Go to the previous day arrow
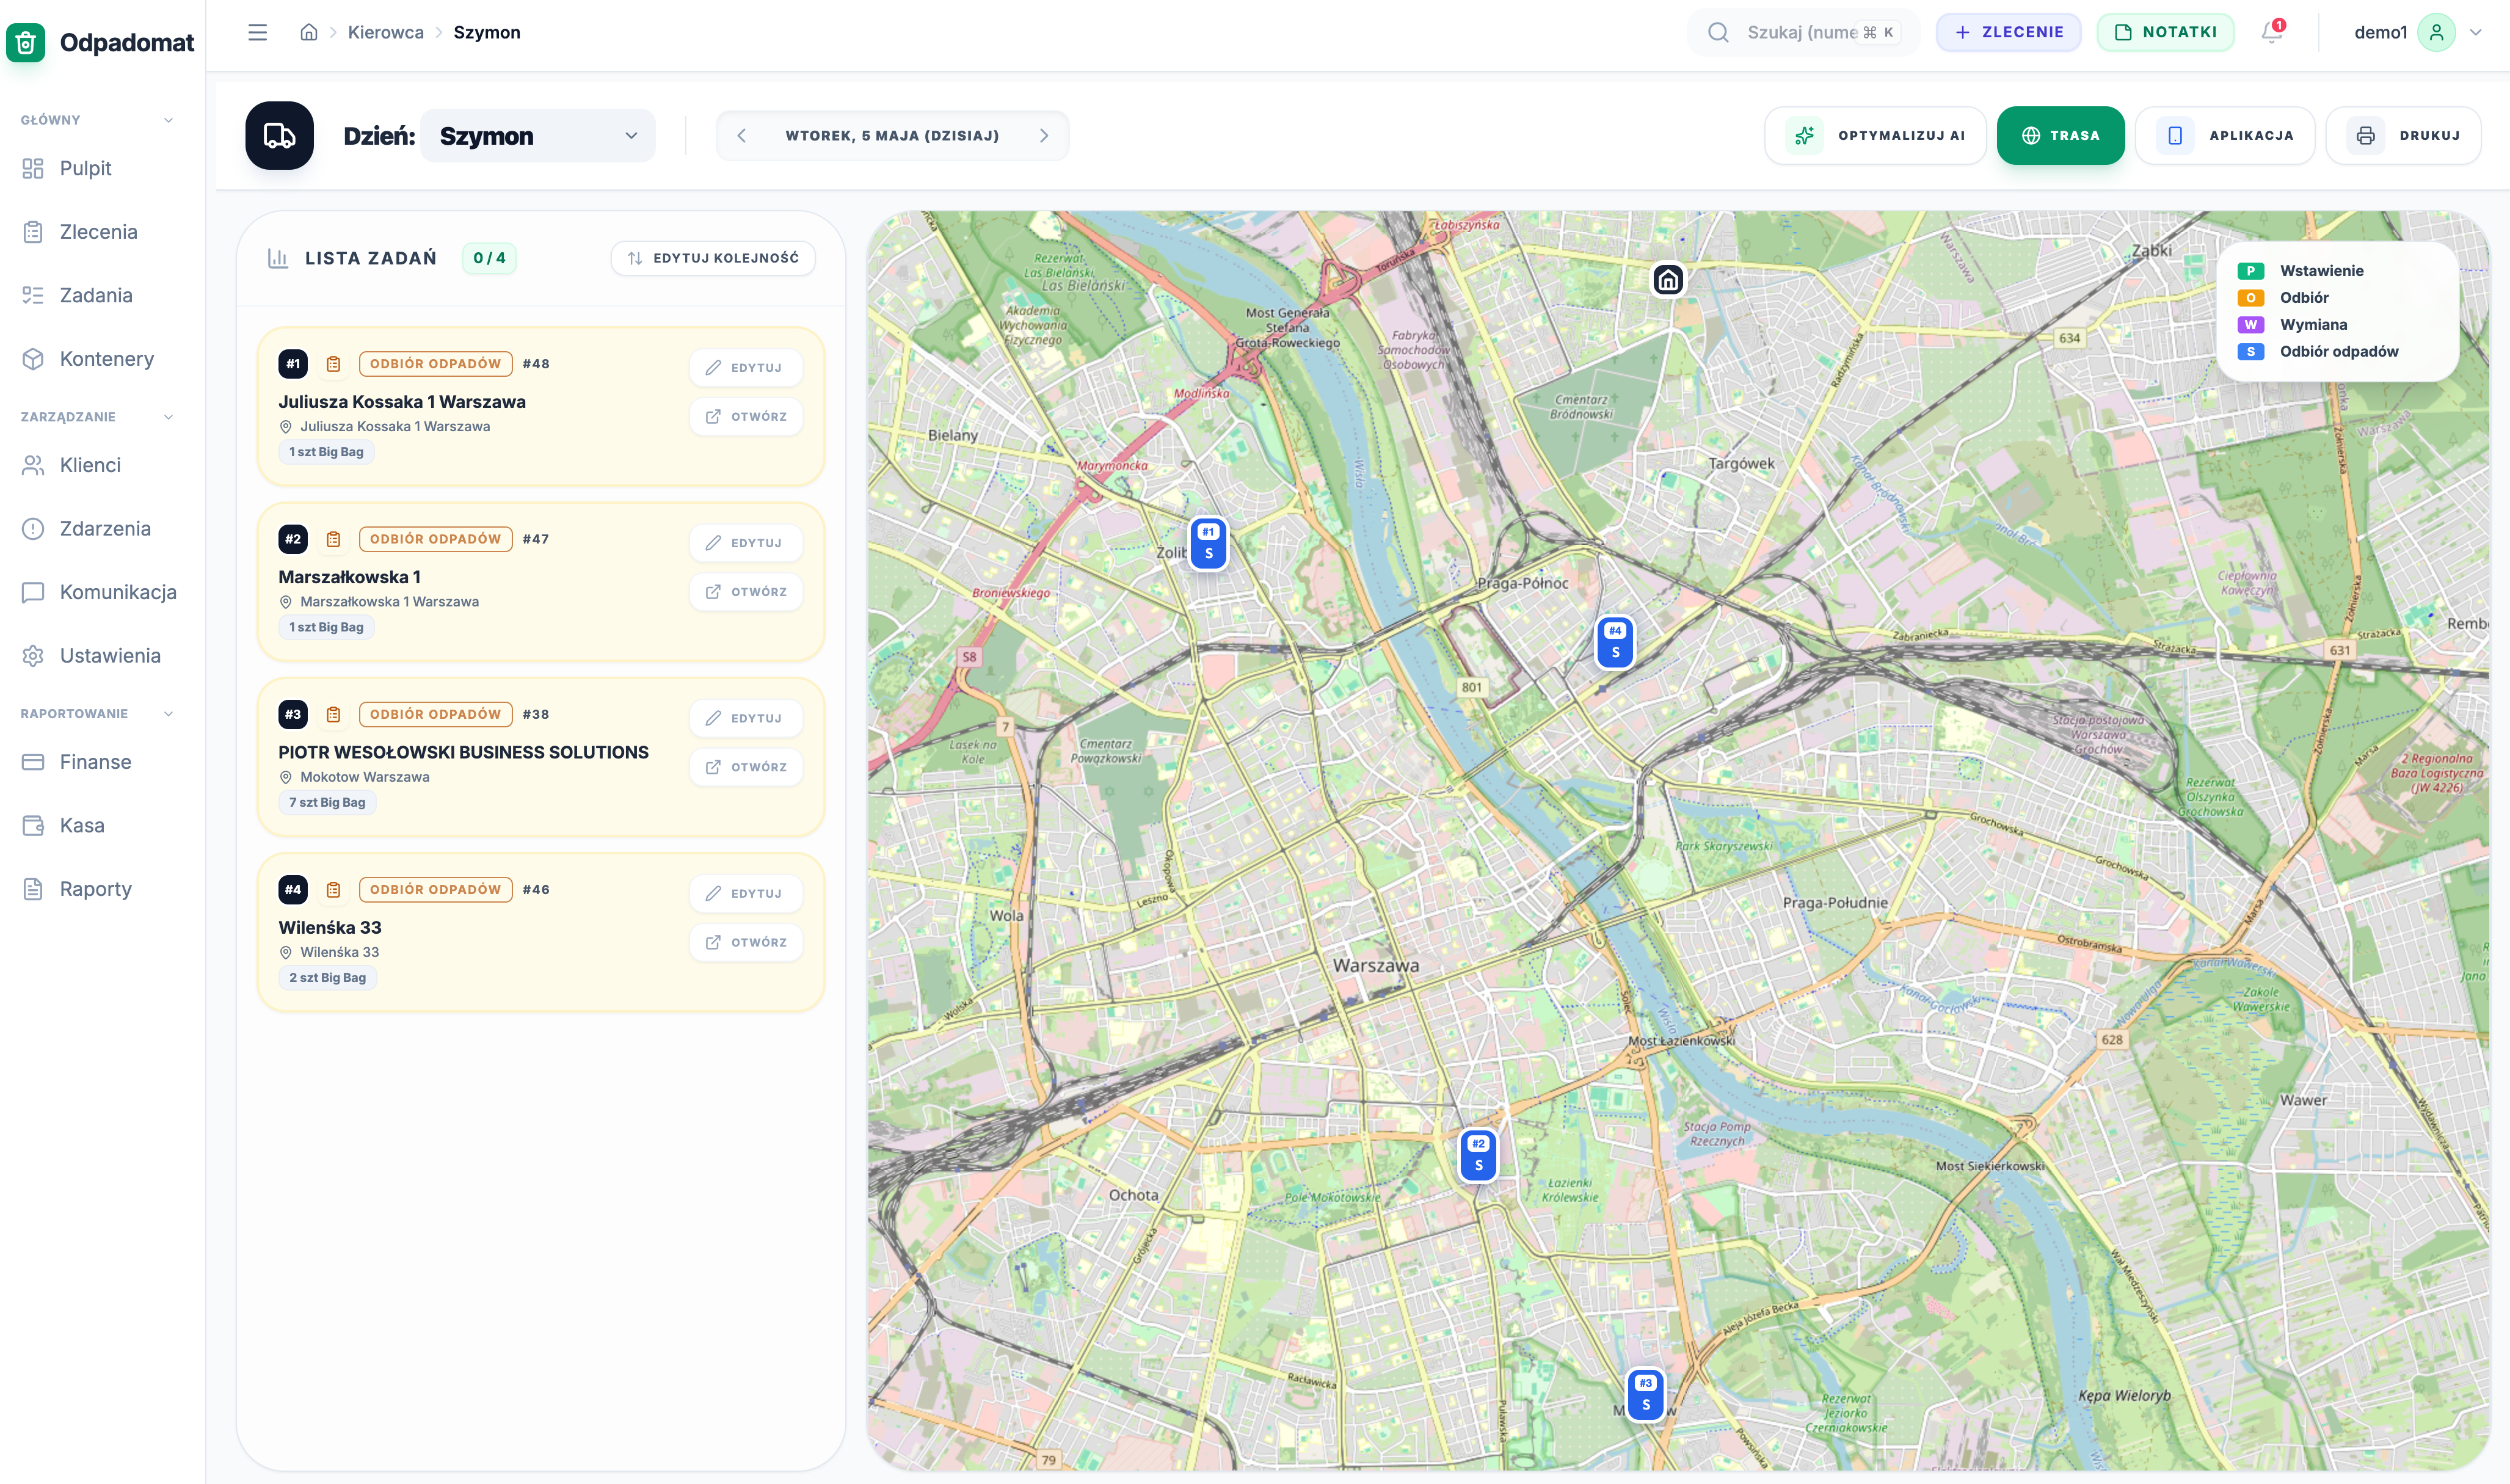2510x1484 pixels. click(x=741, y=135)
